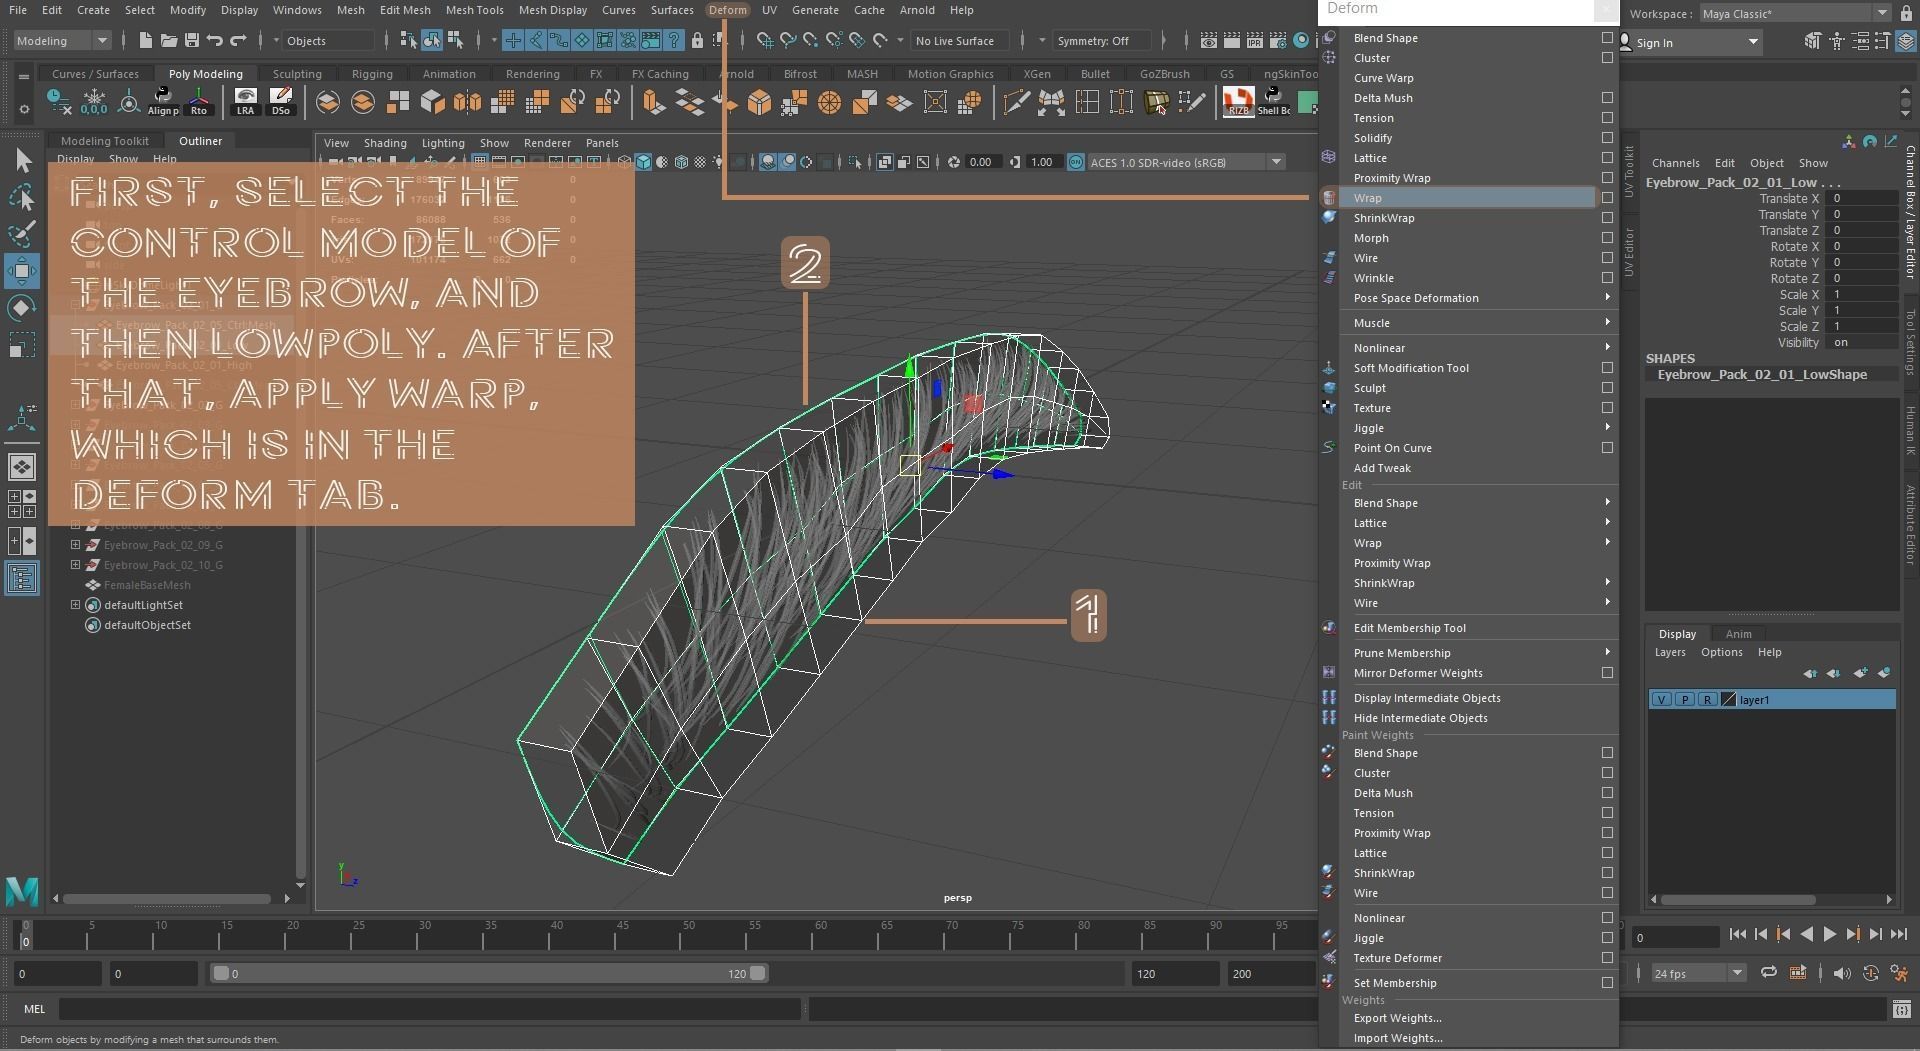Turn on textured display in viewport
The width and height of the screenshot is (1920, 1051).
[700, 162]
